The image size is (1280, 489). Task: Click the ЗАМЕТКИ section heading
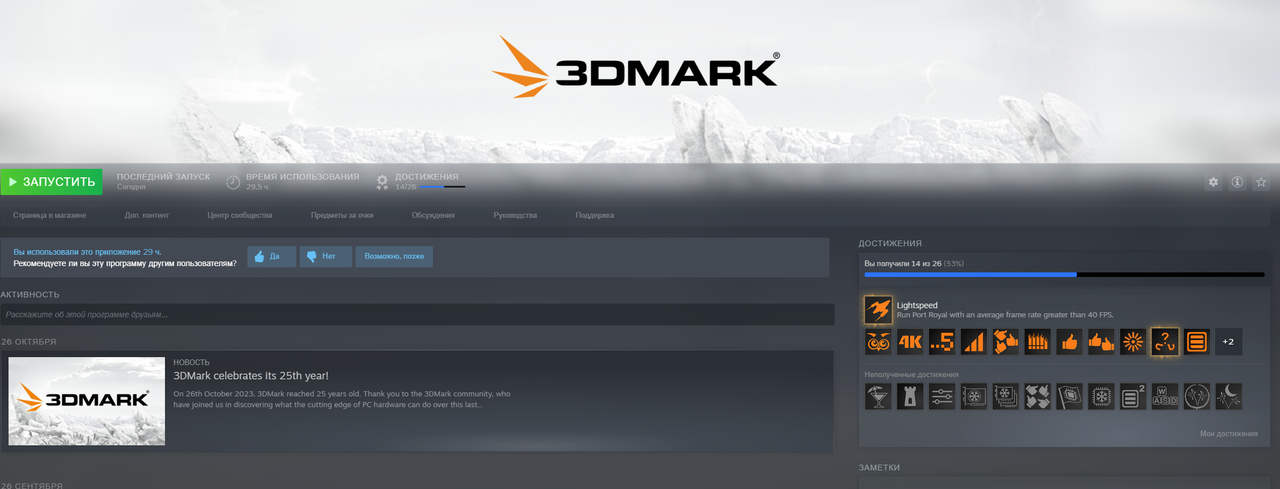point(879,467)
